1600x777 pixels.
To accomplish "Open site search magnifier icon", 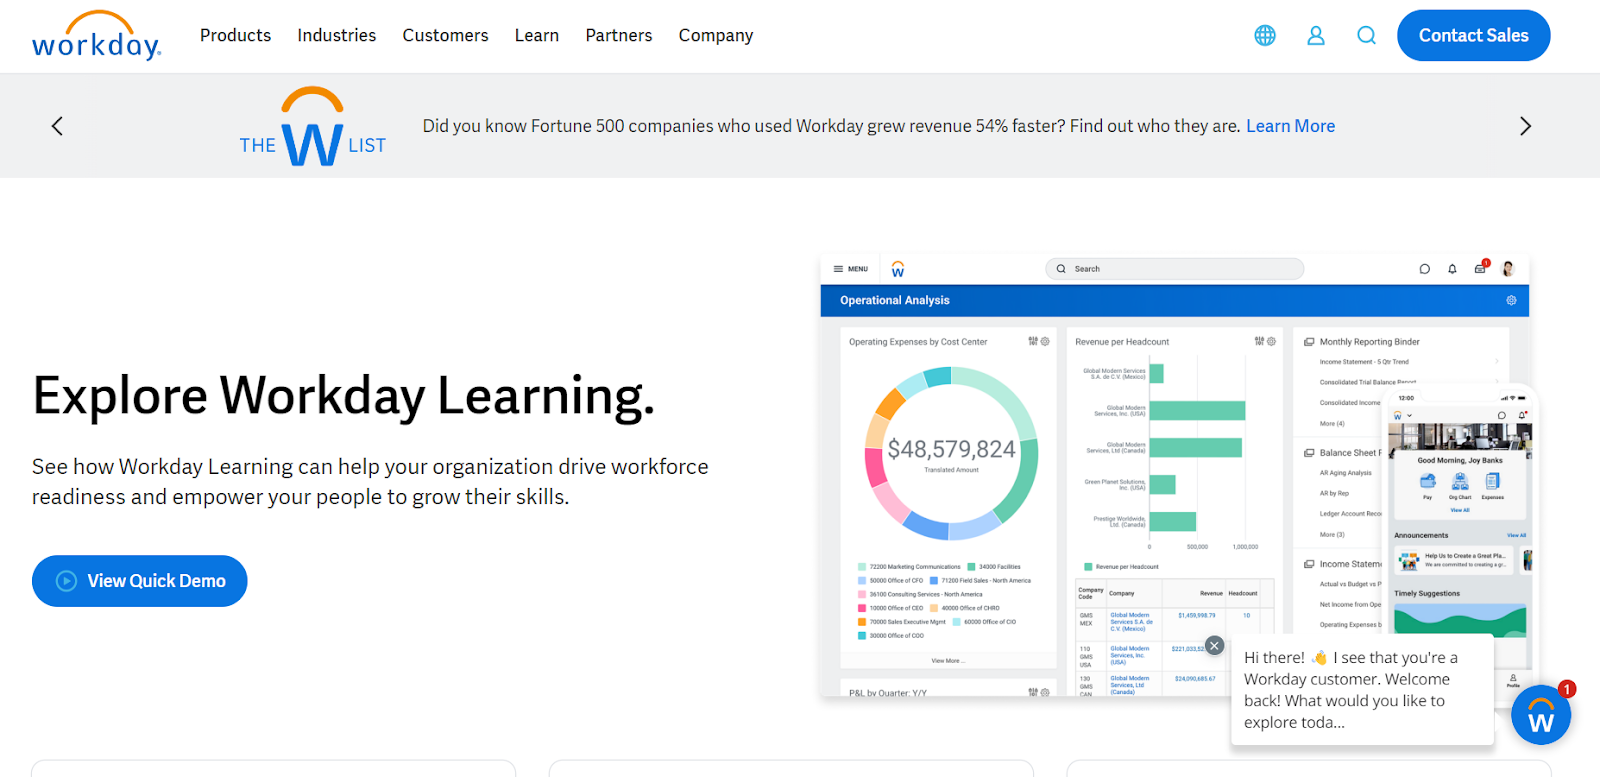I will pos(1366,36).
